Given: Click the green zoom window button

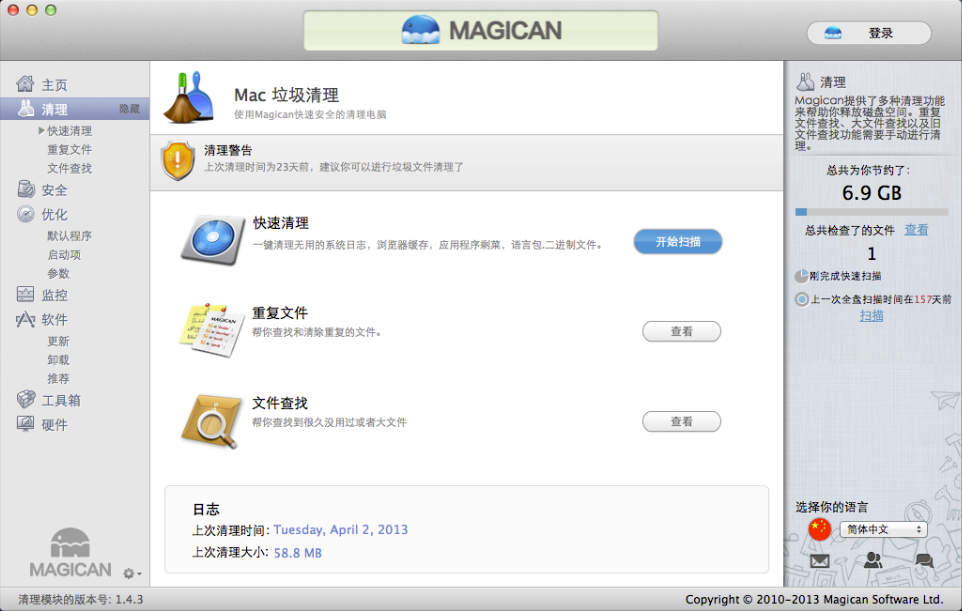Looking at the screenshot, I should click(51, 10).
